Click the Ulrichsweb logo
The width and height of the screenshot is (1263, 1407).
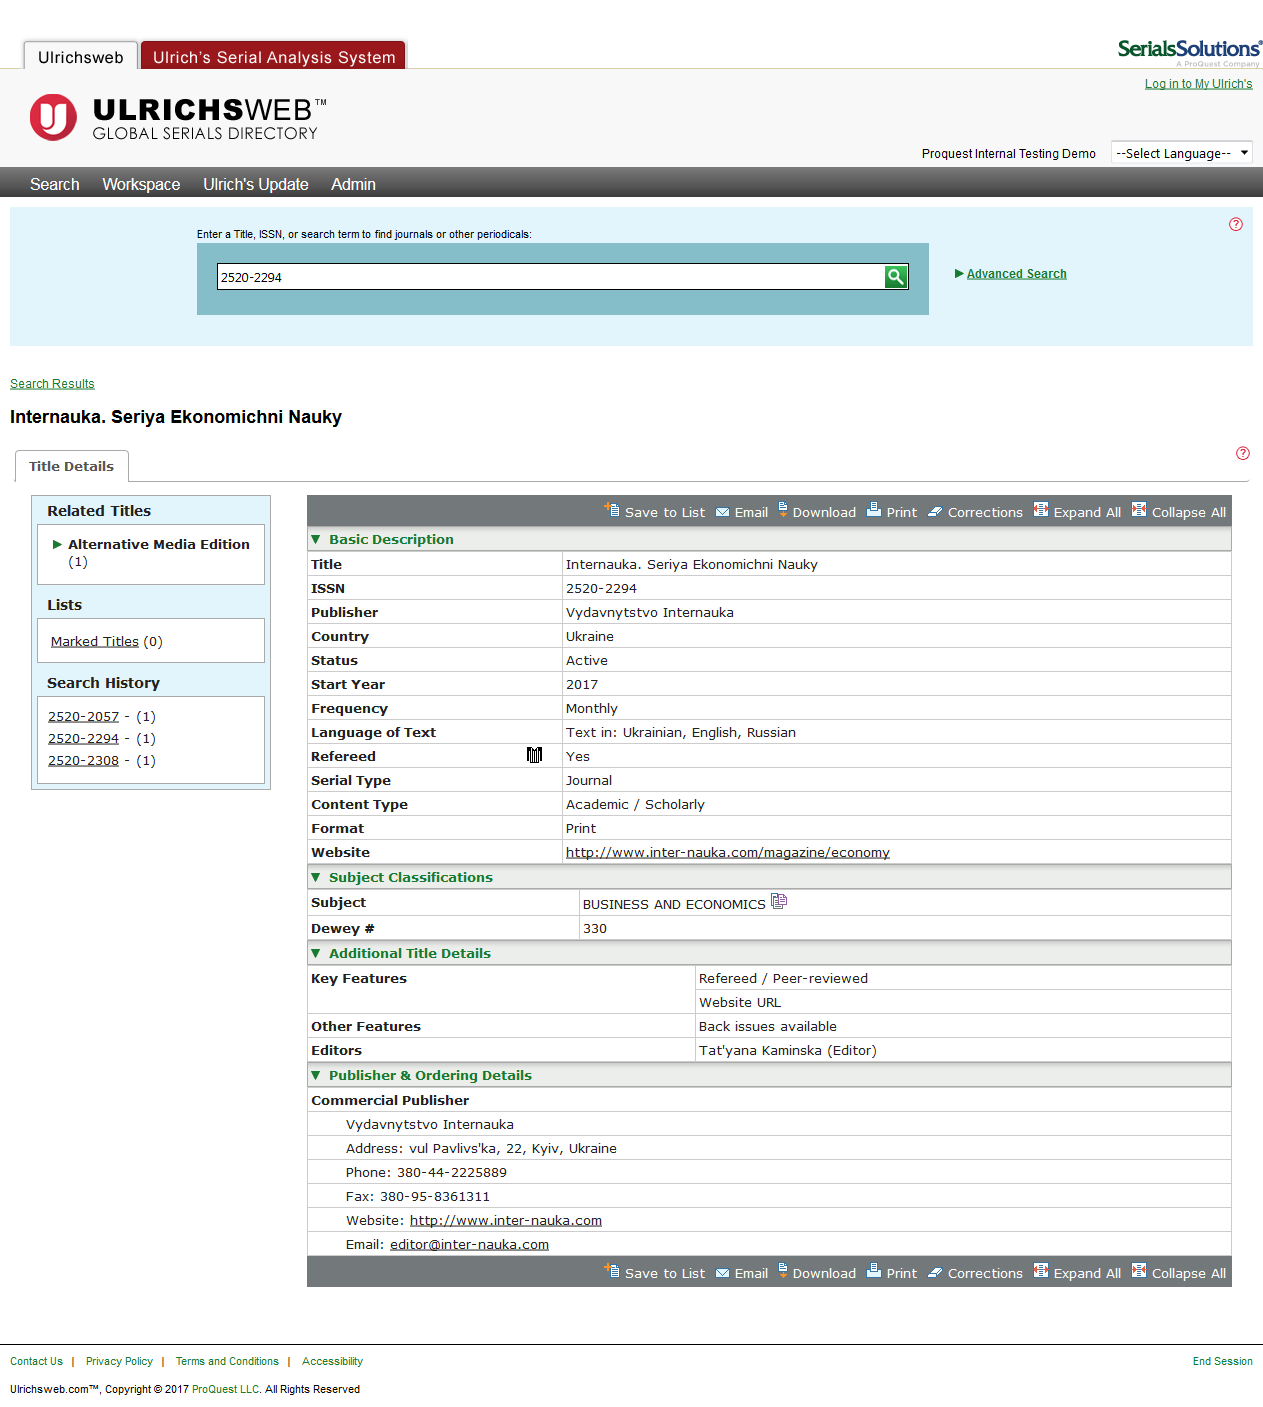point(178,118)
